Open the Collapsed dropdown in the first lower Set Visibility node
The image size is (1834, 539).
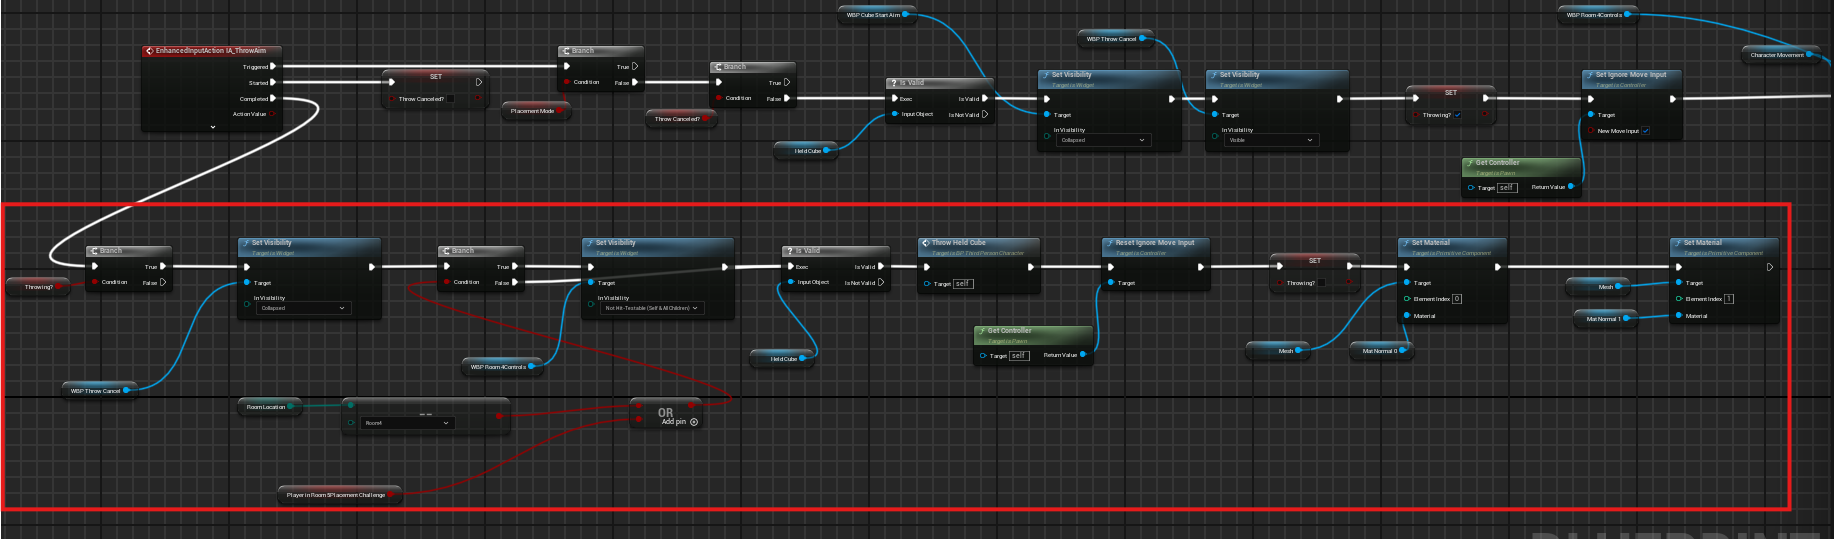click(304, 308)
